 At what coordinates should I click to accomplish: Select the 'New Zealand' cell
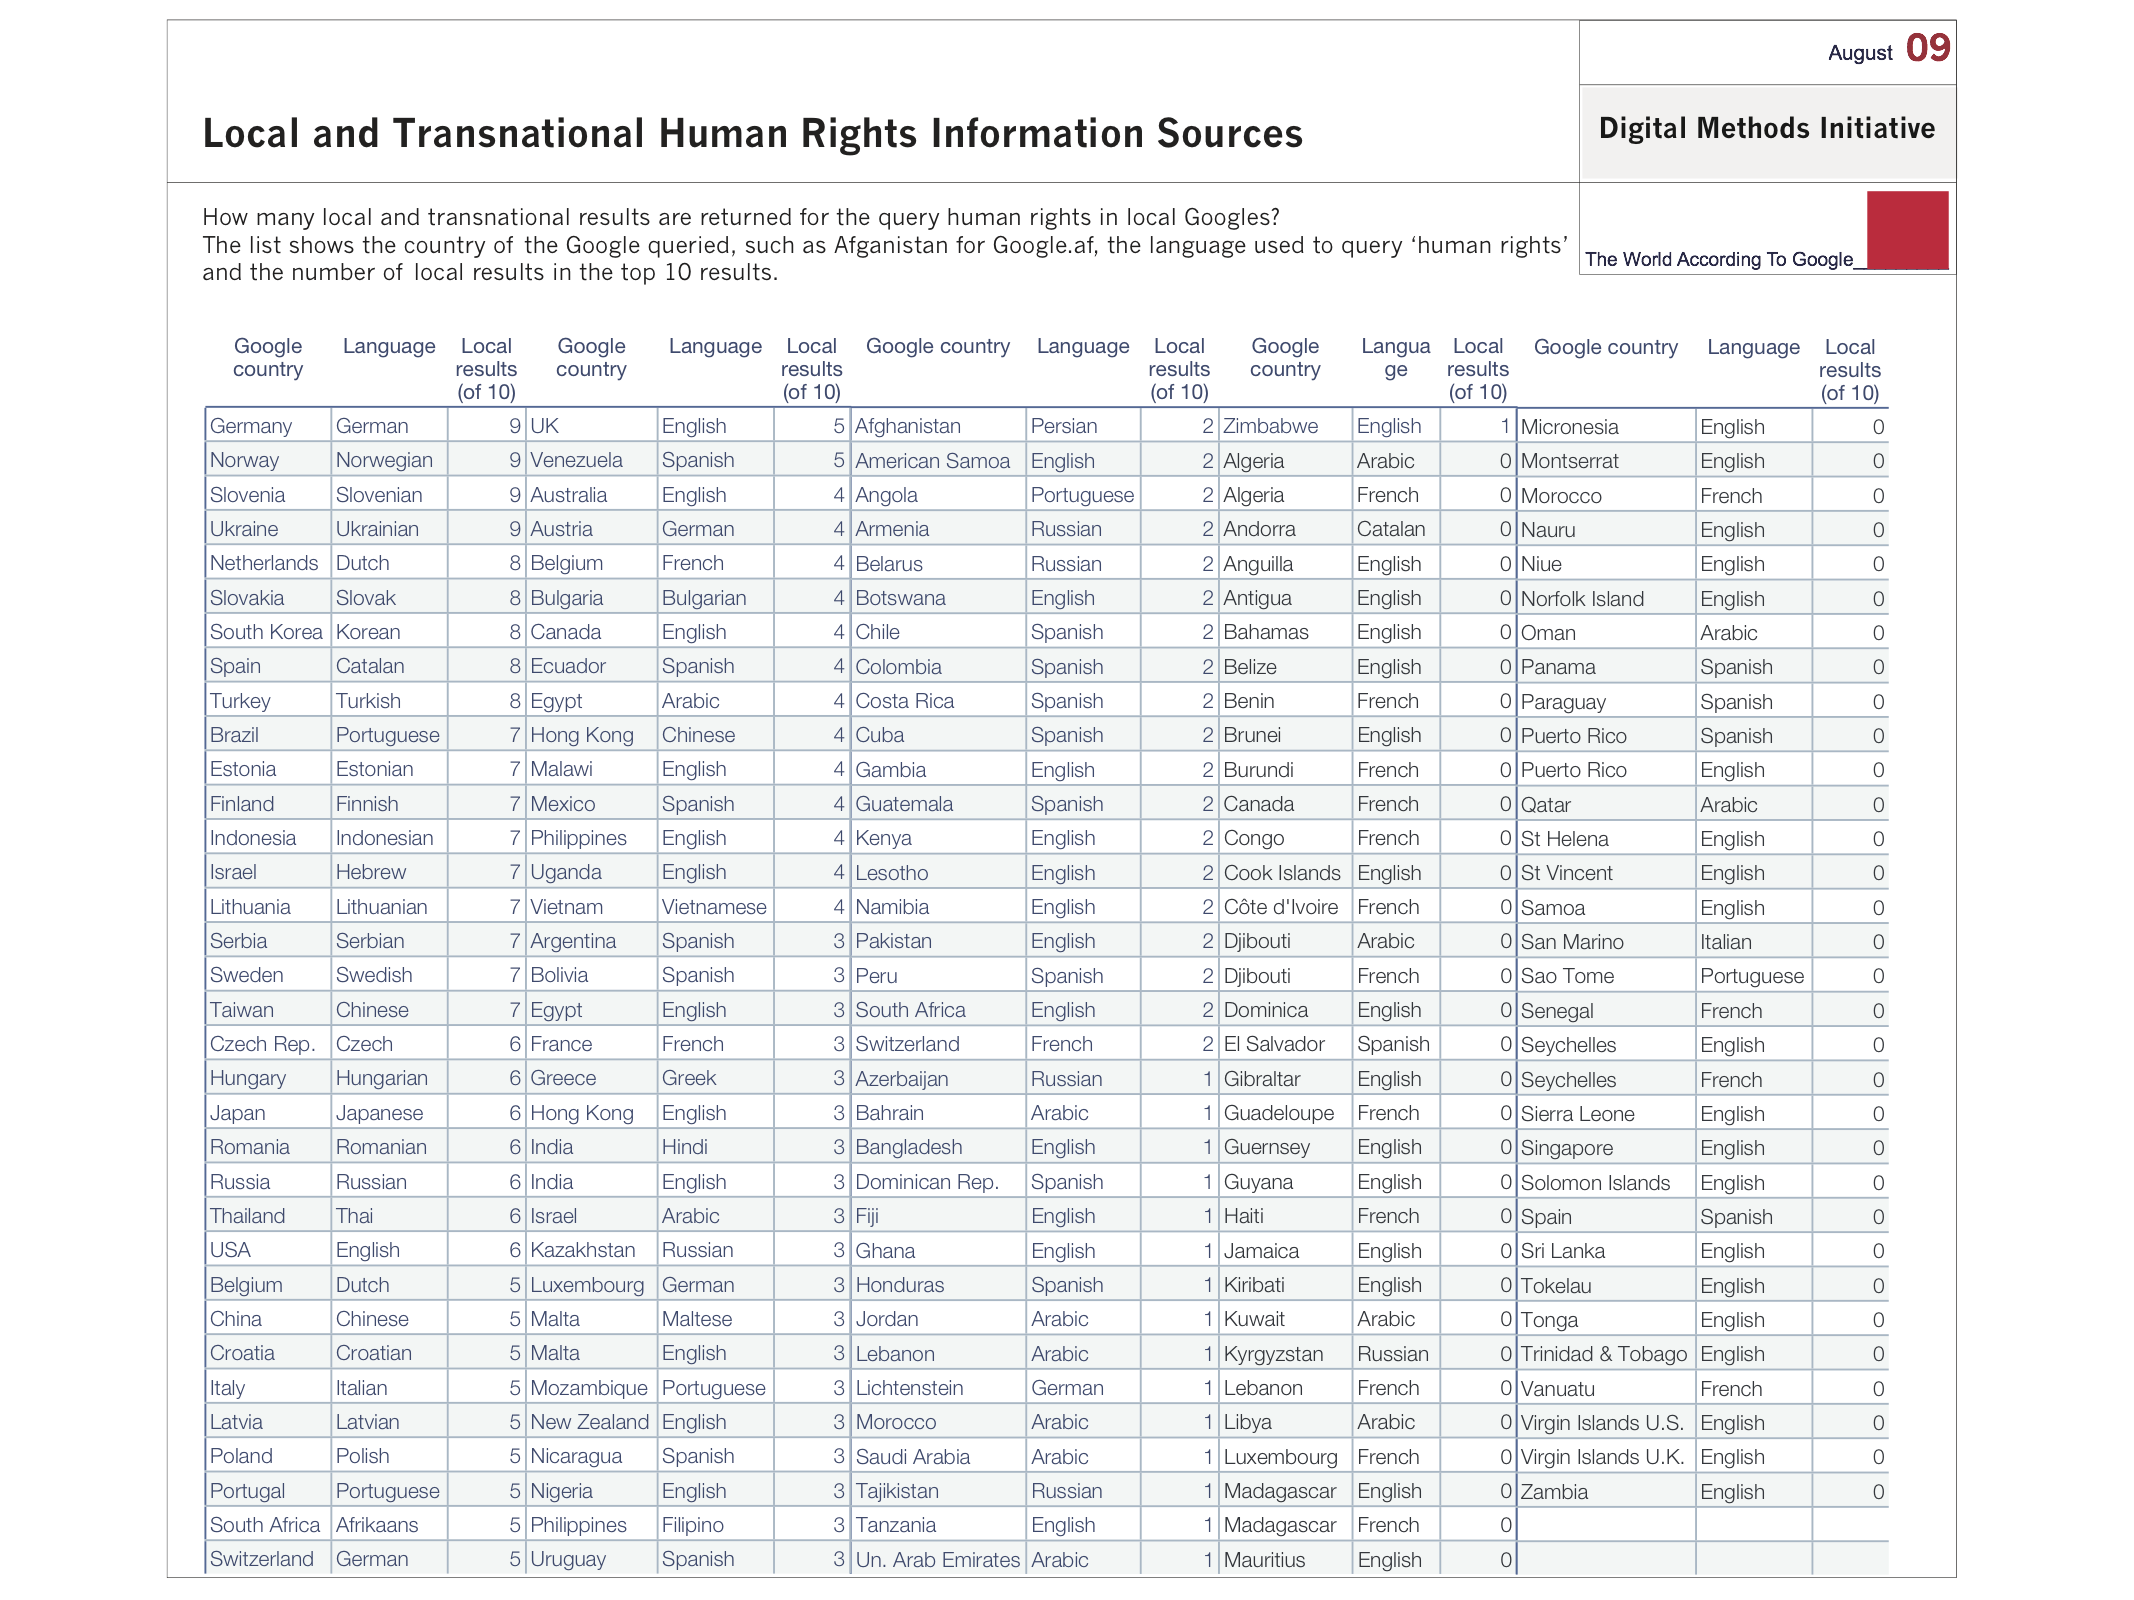tap(591, 1422)
